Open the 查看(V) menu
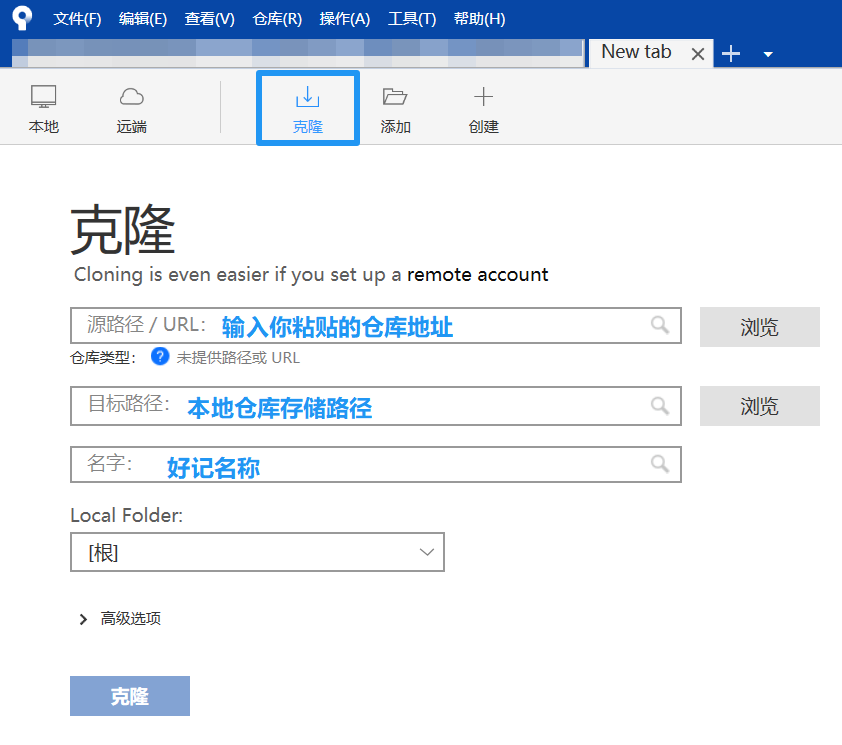This screenshot has width=842, height=745. click(x=209, y=19)
